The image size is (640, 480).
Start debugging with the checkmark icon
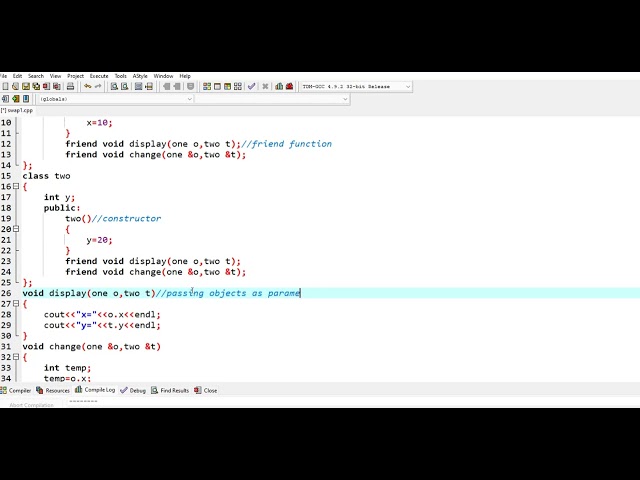251,87
